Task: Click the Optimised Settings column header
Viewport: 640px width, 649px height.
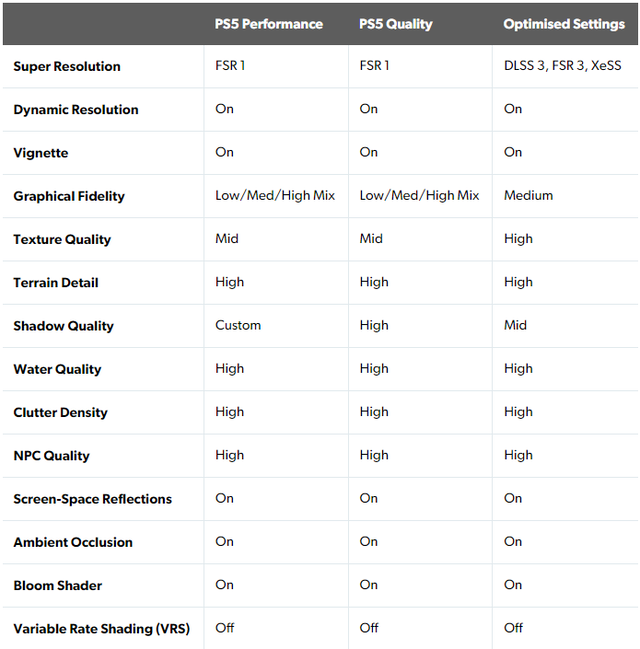Action: point(564,23)
